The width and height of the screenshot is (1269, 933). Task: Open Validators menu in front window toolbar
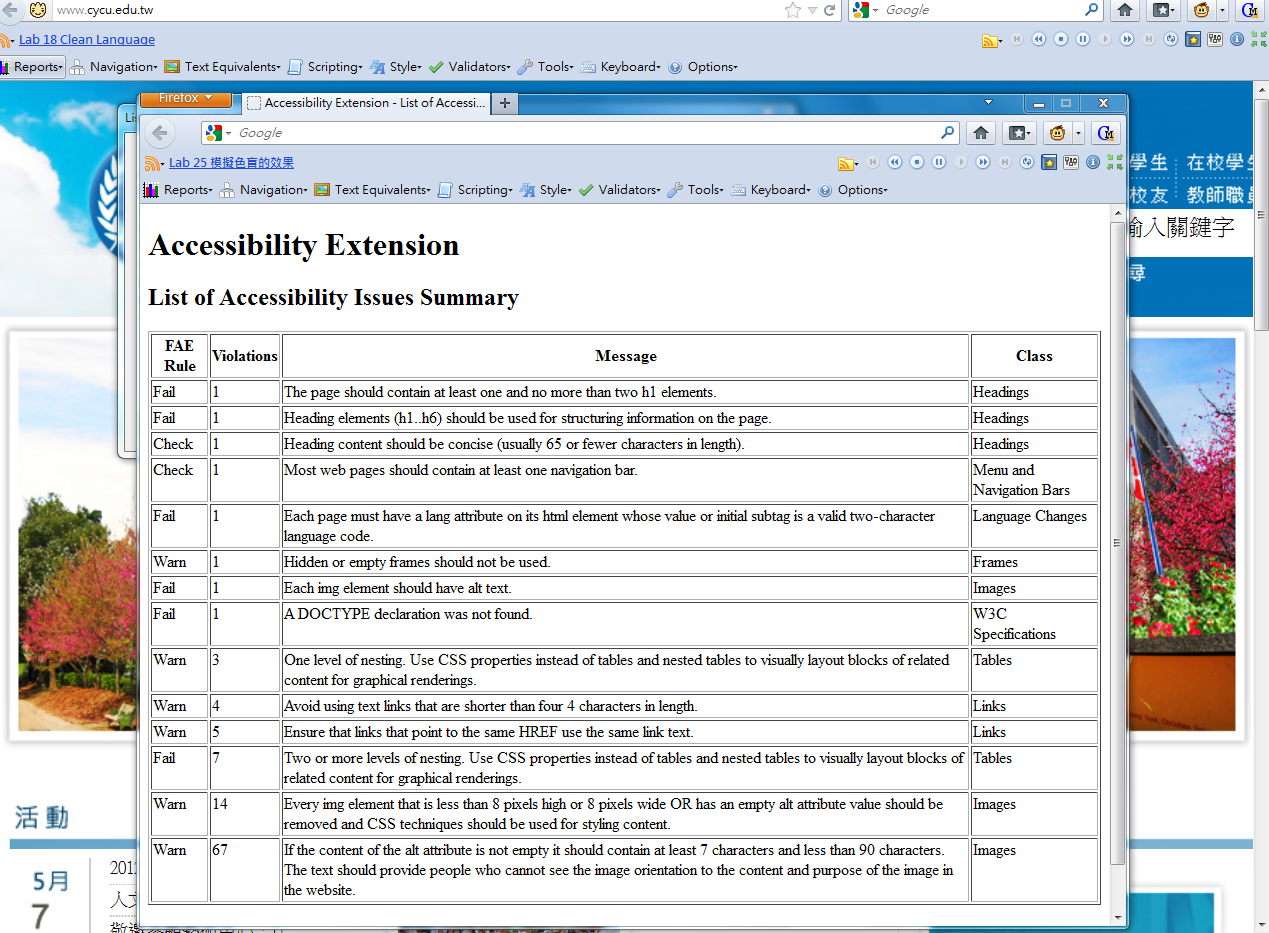620,190
